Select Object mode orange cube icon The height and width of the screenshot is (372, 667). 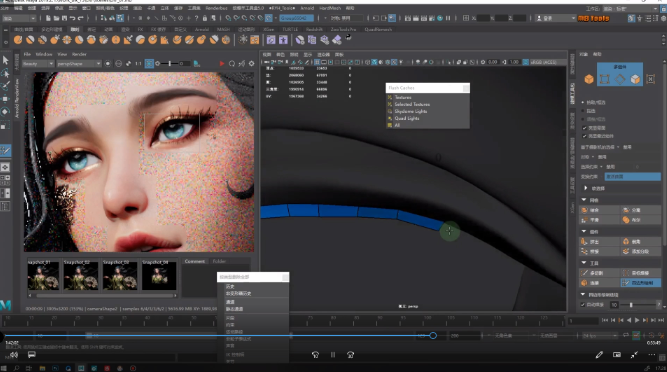click(589, 79)
